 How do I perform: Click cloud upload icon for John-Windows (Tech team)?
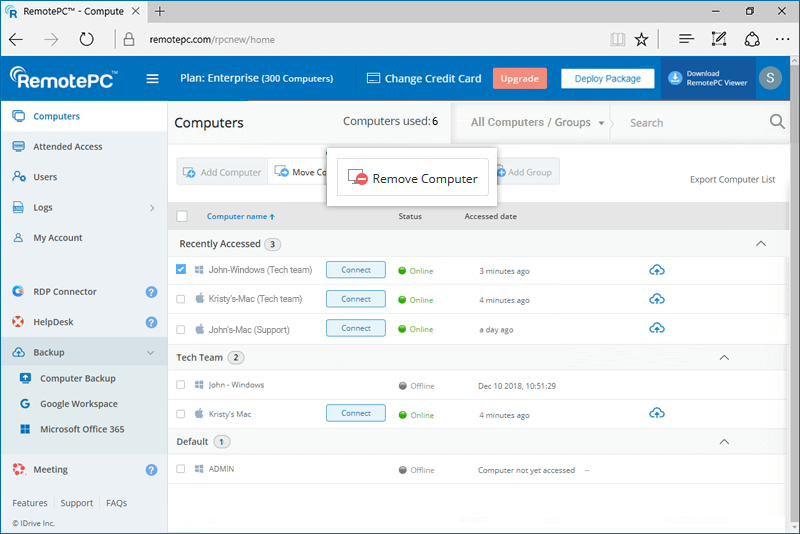point(657,270)
